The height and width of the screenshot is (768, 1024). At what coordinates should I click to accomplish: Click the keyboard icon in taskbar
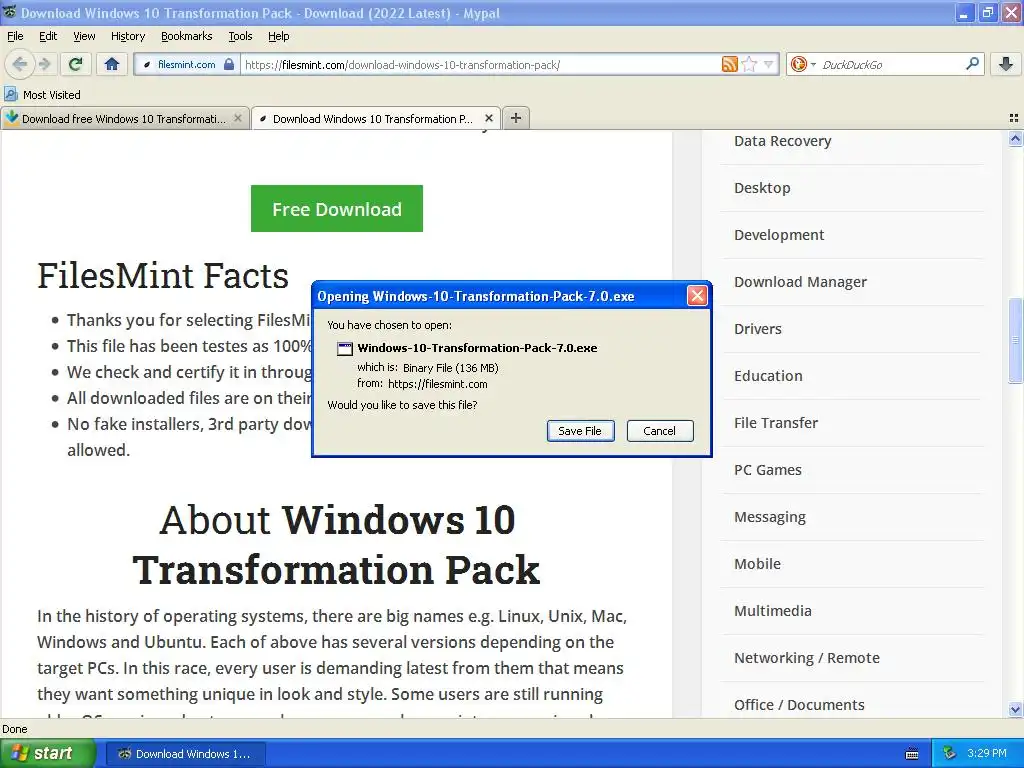(x=912, y=754)
